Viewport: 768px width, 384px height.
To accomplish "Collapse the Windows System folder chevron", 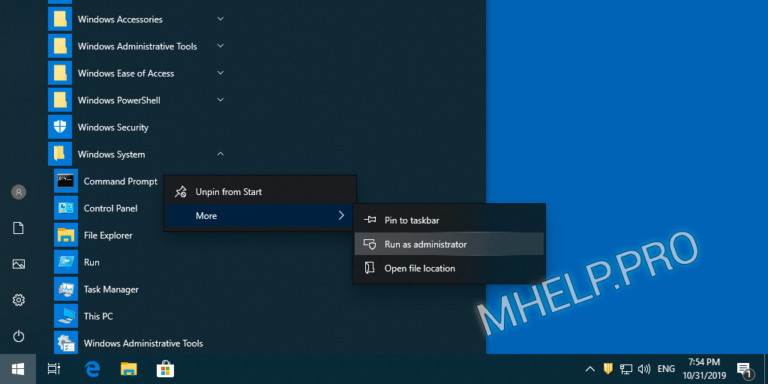I will [220, 154].
